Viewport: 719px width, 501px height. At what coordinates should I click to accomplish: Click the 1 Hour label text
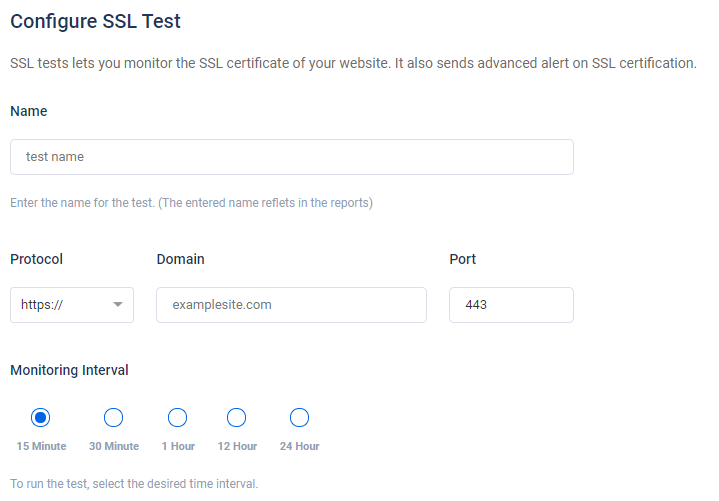pos(178,446)
